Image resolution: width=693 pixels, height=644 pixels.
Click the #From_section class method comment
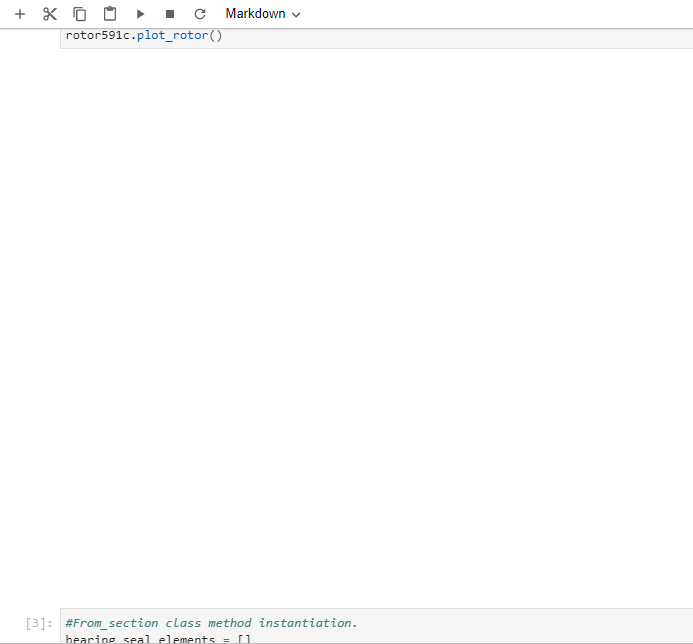click(x=211, y=623)
